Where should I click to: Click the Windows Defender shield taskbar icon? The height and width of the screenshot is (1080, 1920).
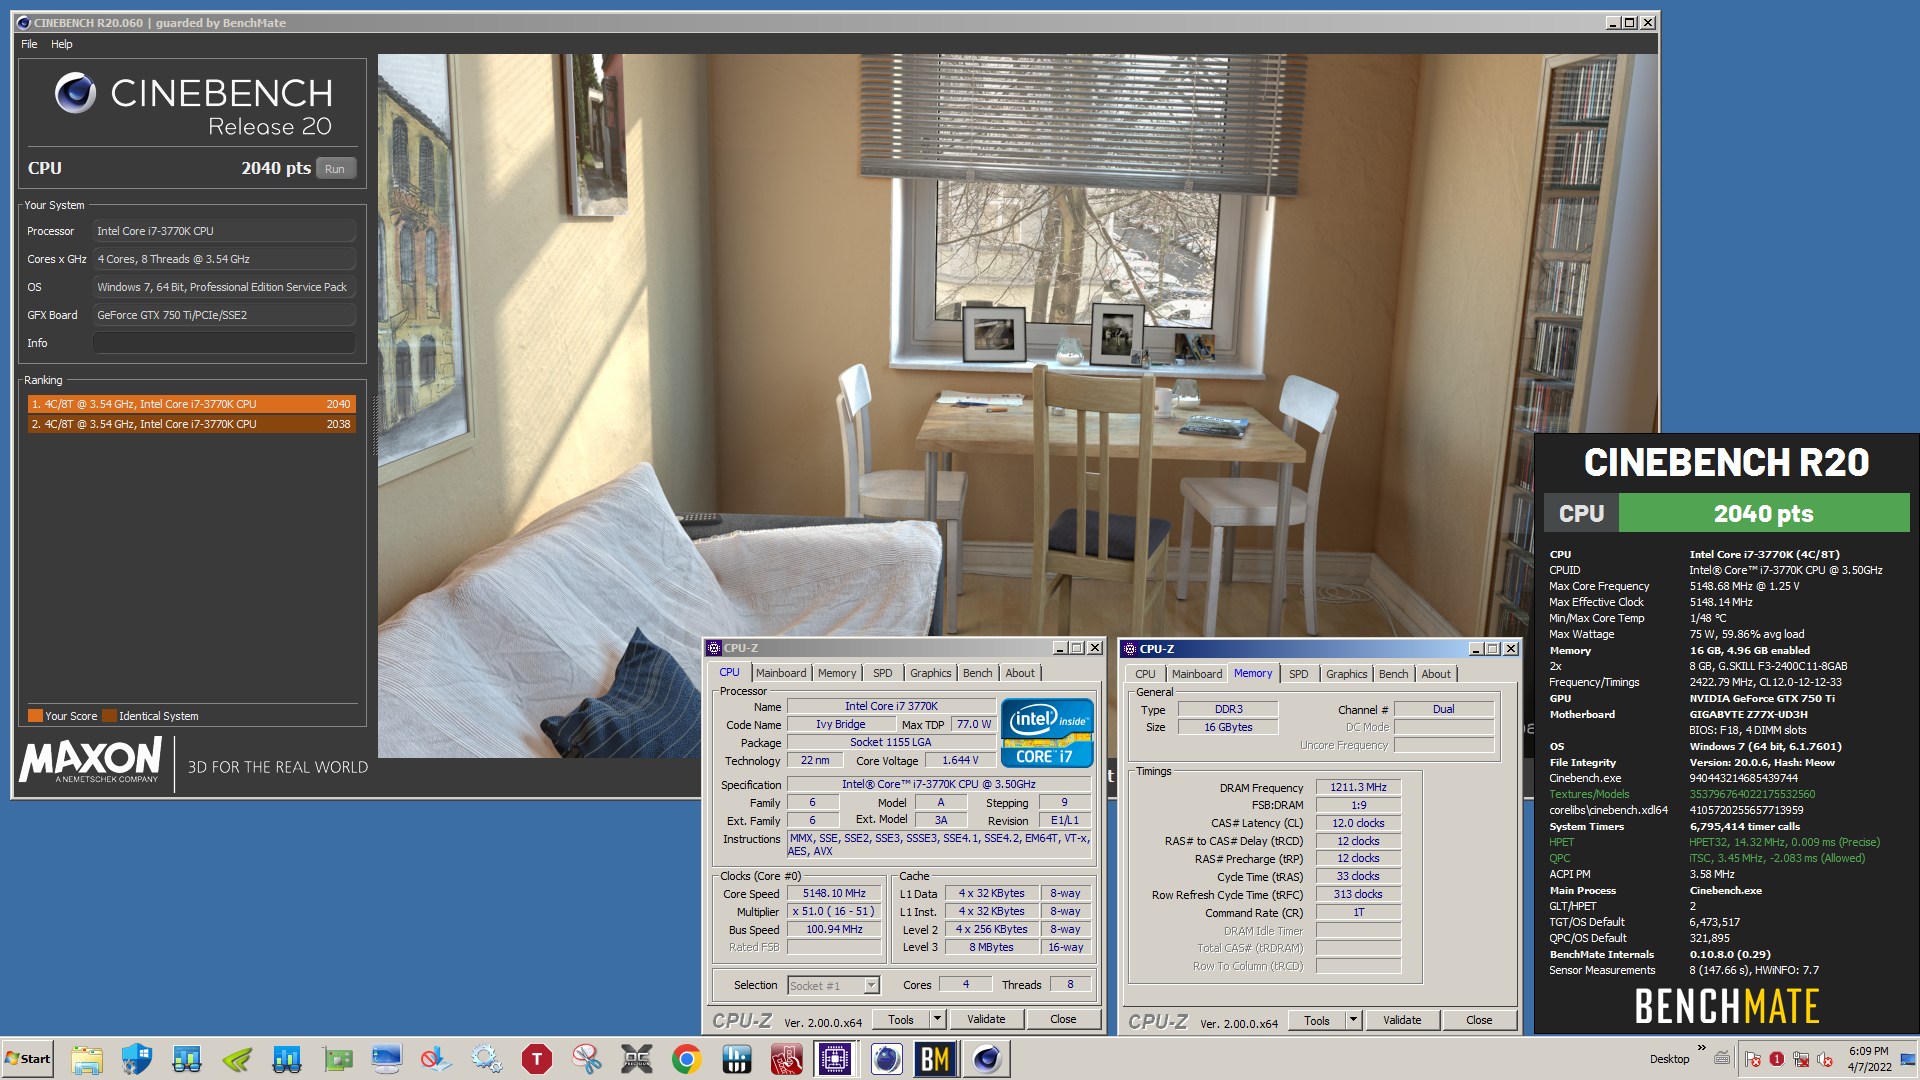(x=137, y=1058)
